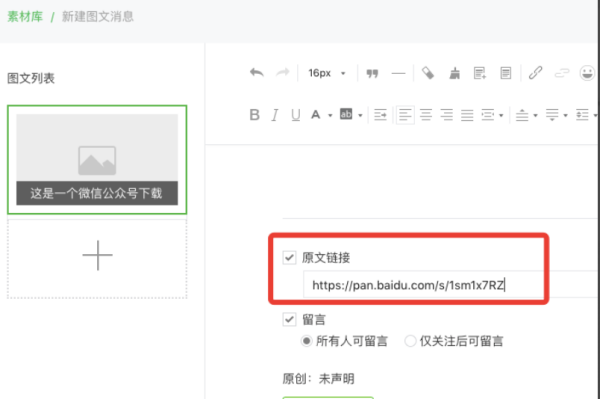Expand the font color arrow
Image resolution: width=600 pixels, height=399 pixels.
tap(330, 115)
